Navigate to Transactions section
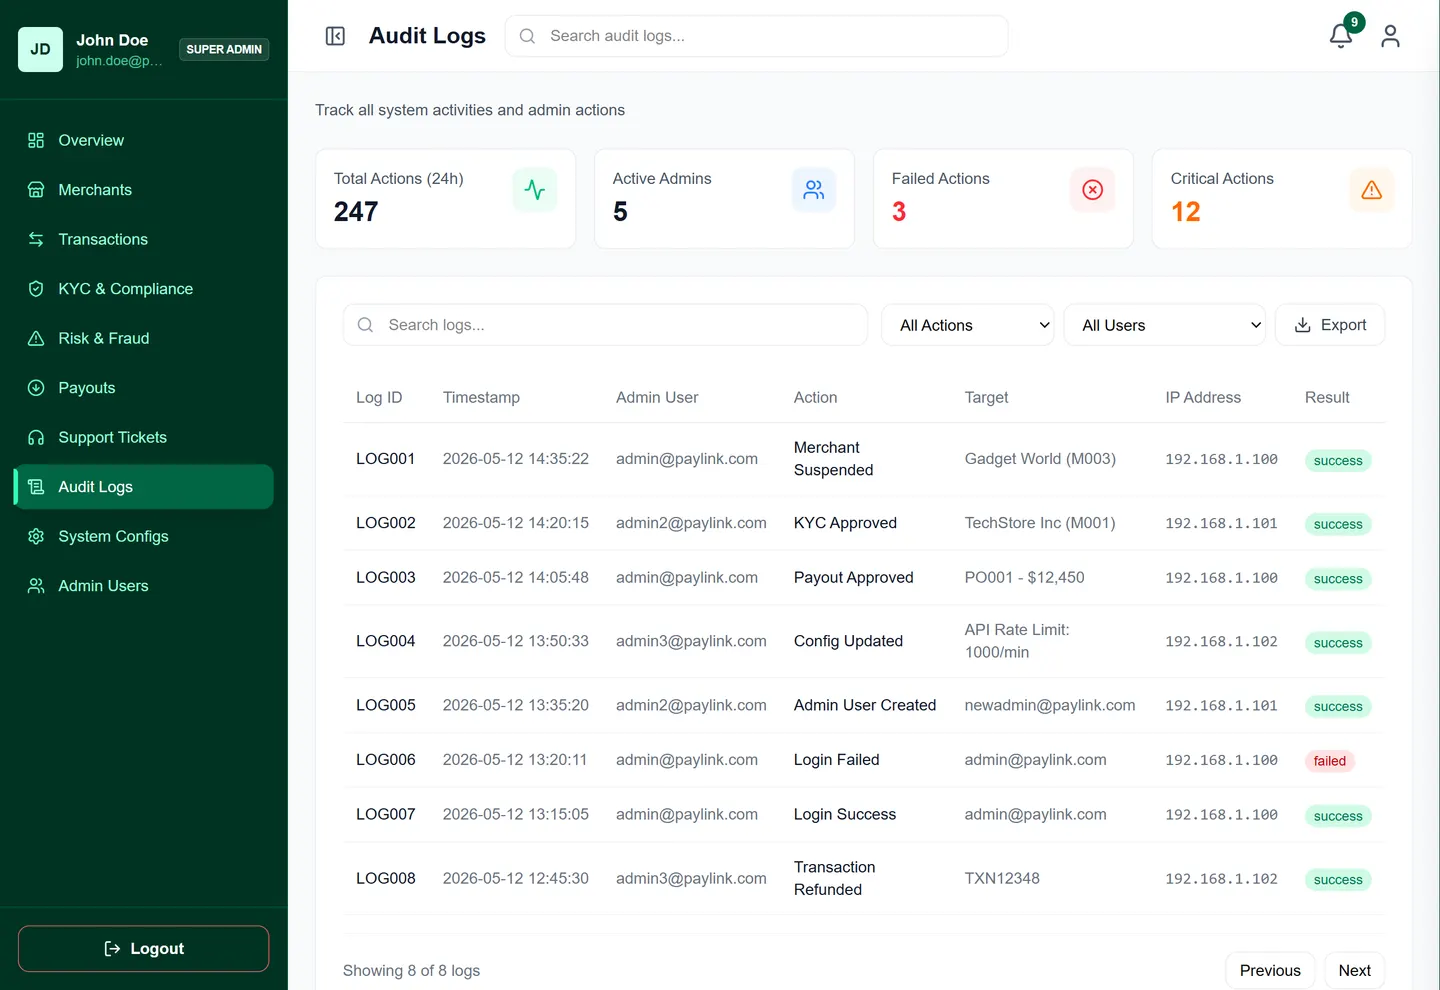Image resolution: width=1440 pixels, height=990 pixels. (x=144, y=239)
